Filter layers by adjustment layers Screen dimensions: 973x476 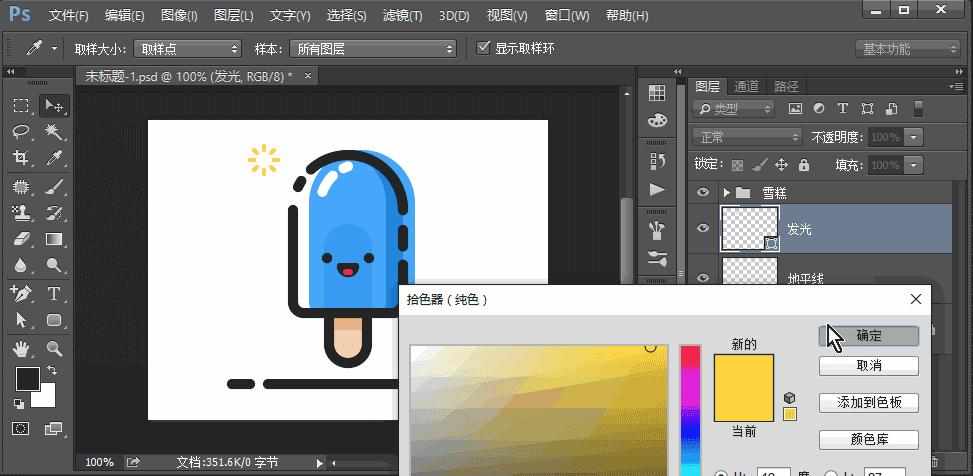coord(818,109)
